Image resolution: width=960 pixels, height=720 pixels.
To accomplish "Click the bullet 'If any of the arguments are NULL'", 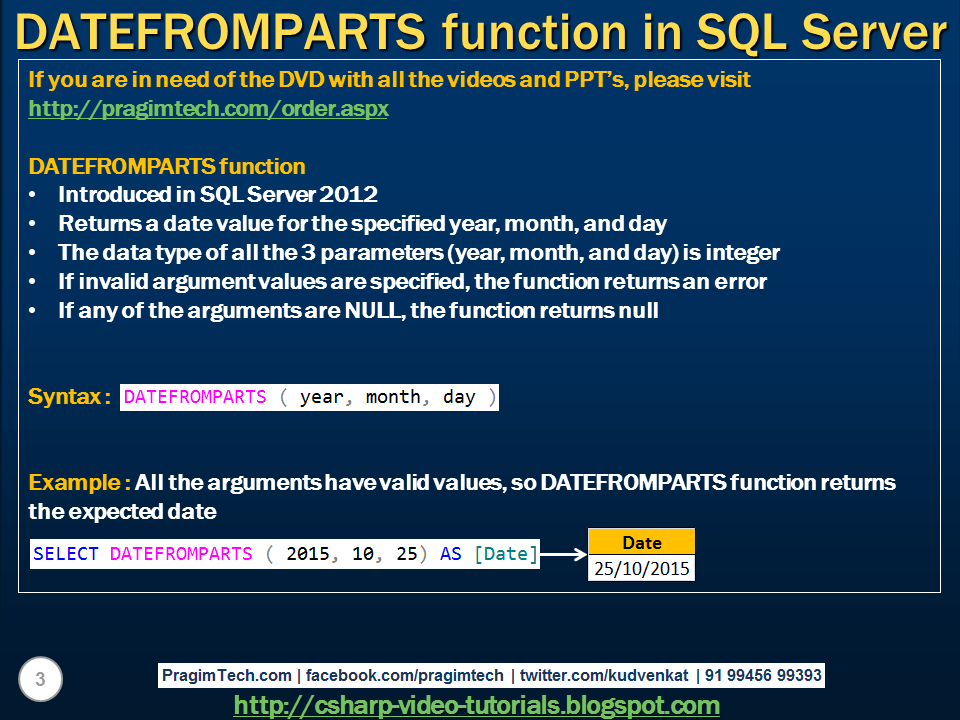I will pyautogui.click(x=358, y=310).
